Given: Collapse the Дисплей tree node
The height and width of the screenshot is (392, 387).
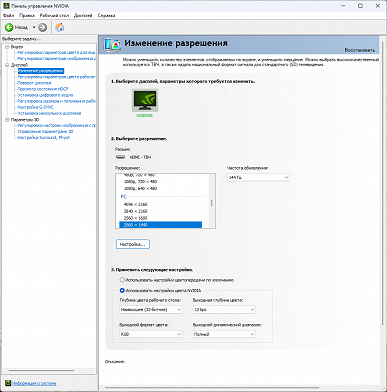Looking at the screenshot, I should click(x=7, y=65).
